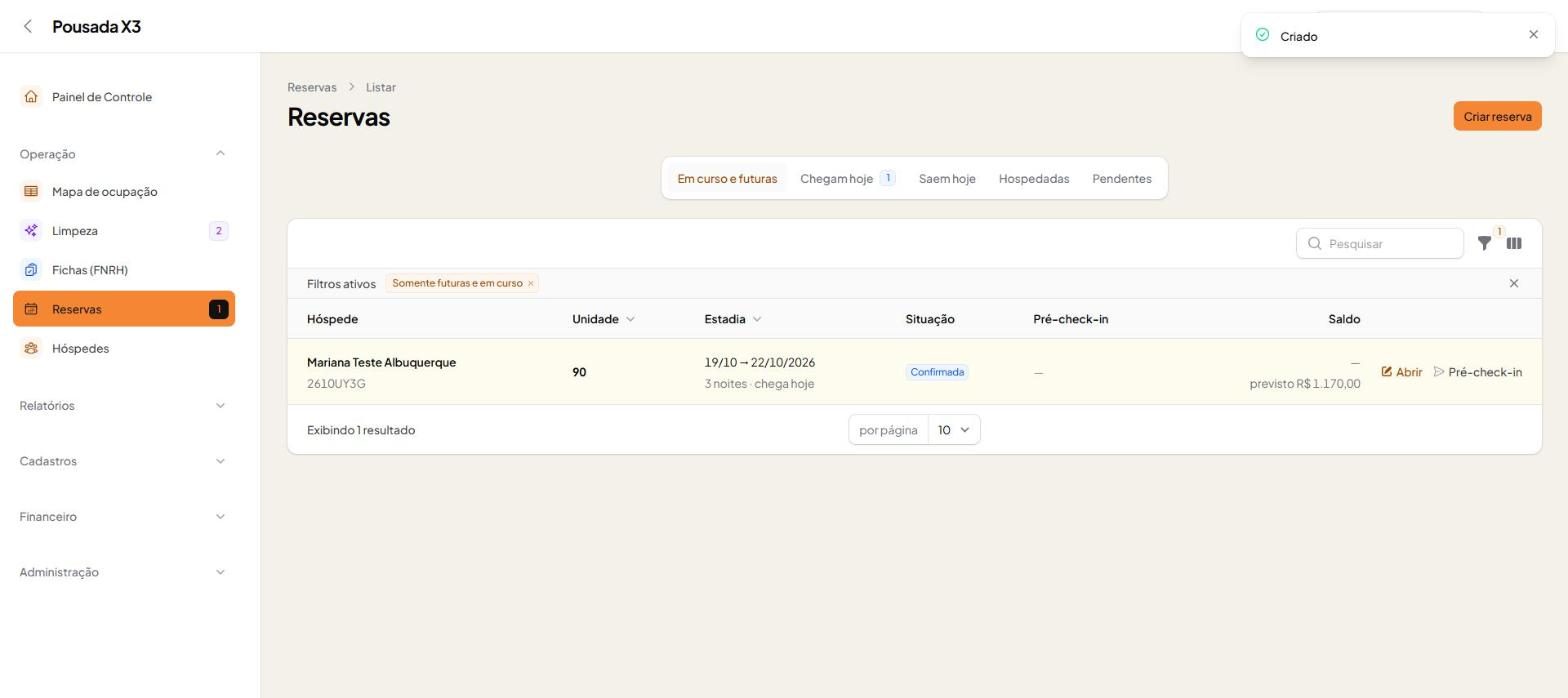The width and height of the screenshot is (1568, 698).
Task: Click the Limpeza badge showing 2
Action: pos(219,231)
